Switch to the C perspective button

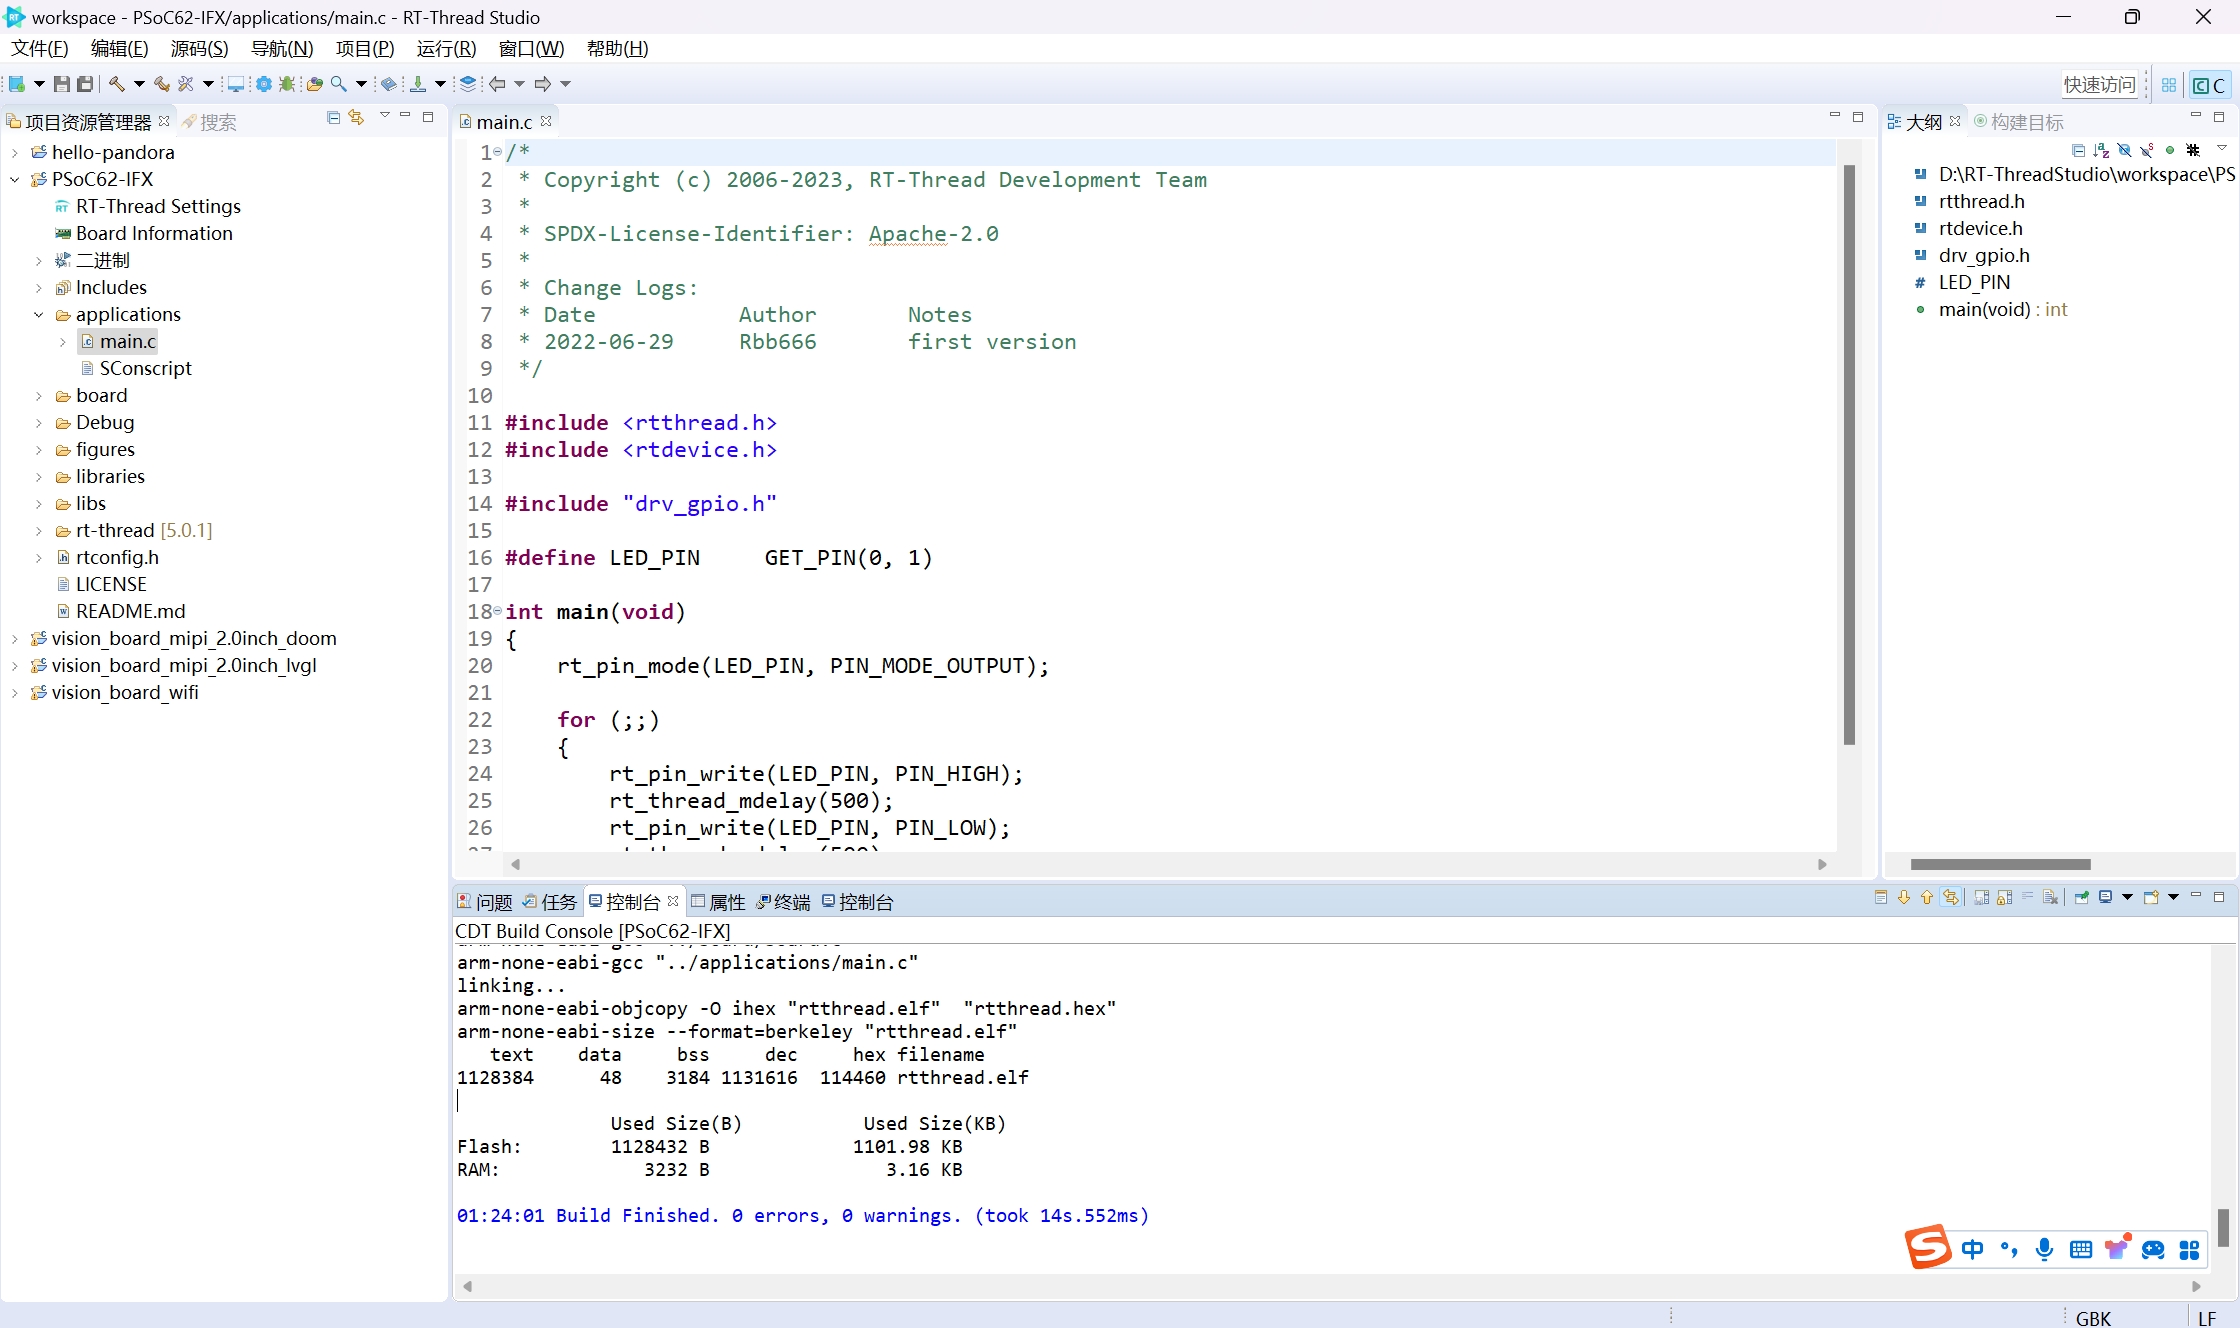click(x=2209, y=85)
